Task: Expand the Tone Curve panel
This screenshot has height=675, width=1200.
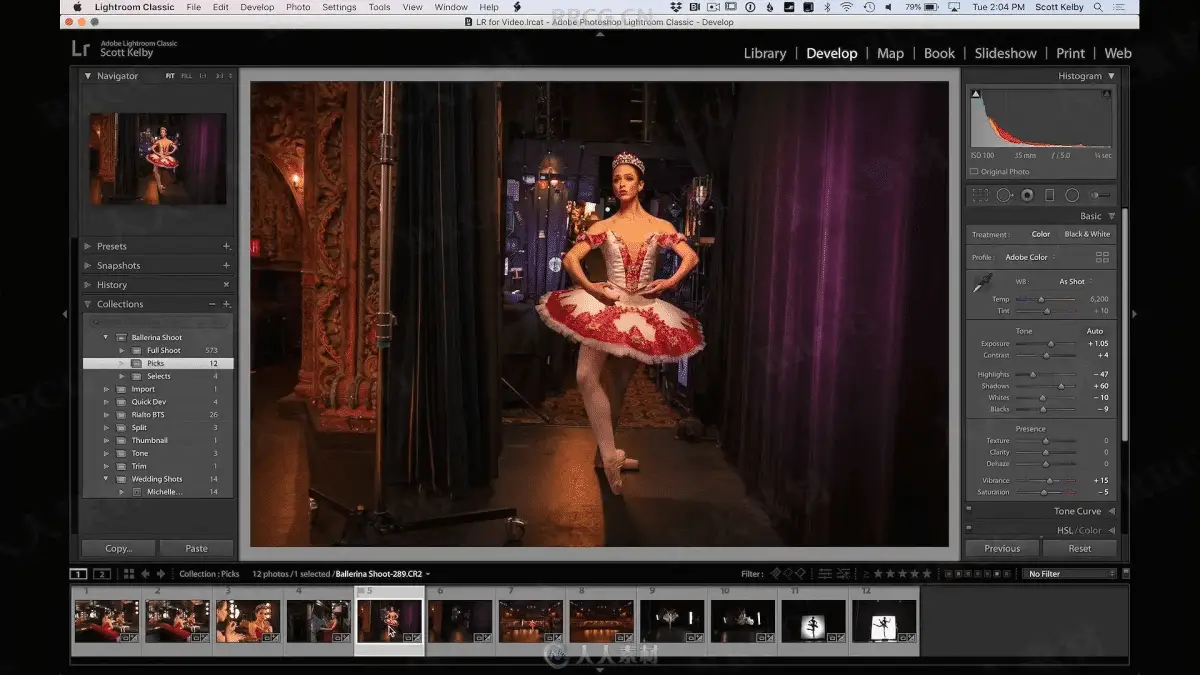Action: 1077,511
